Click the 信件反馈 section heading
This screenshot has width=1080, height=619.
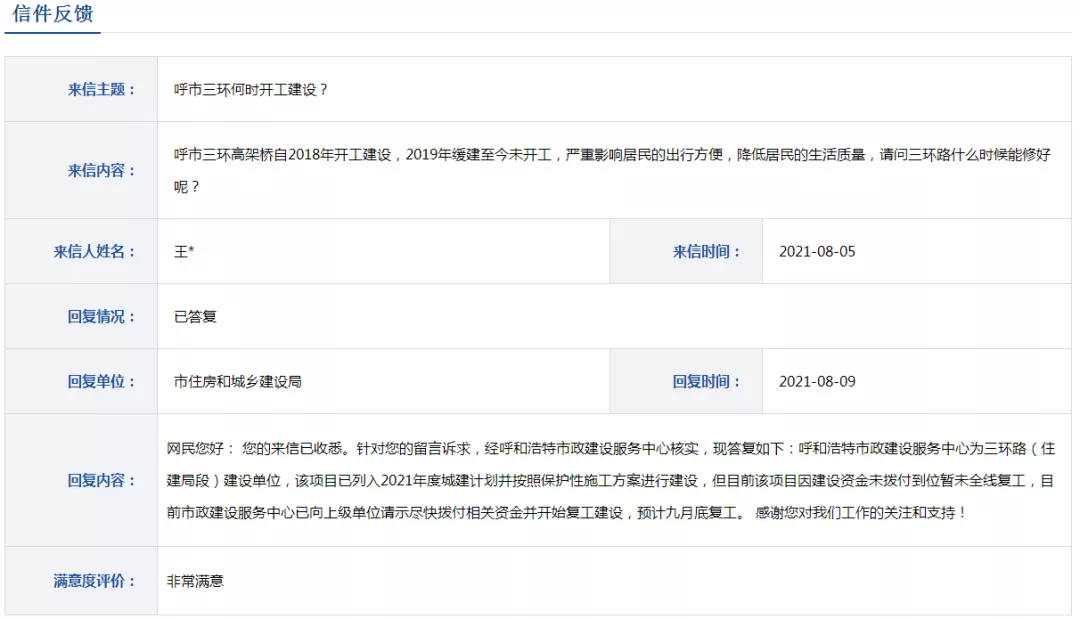[x=52, y=15]
